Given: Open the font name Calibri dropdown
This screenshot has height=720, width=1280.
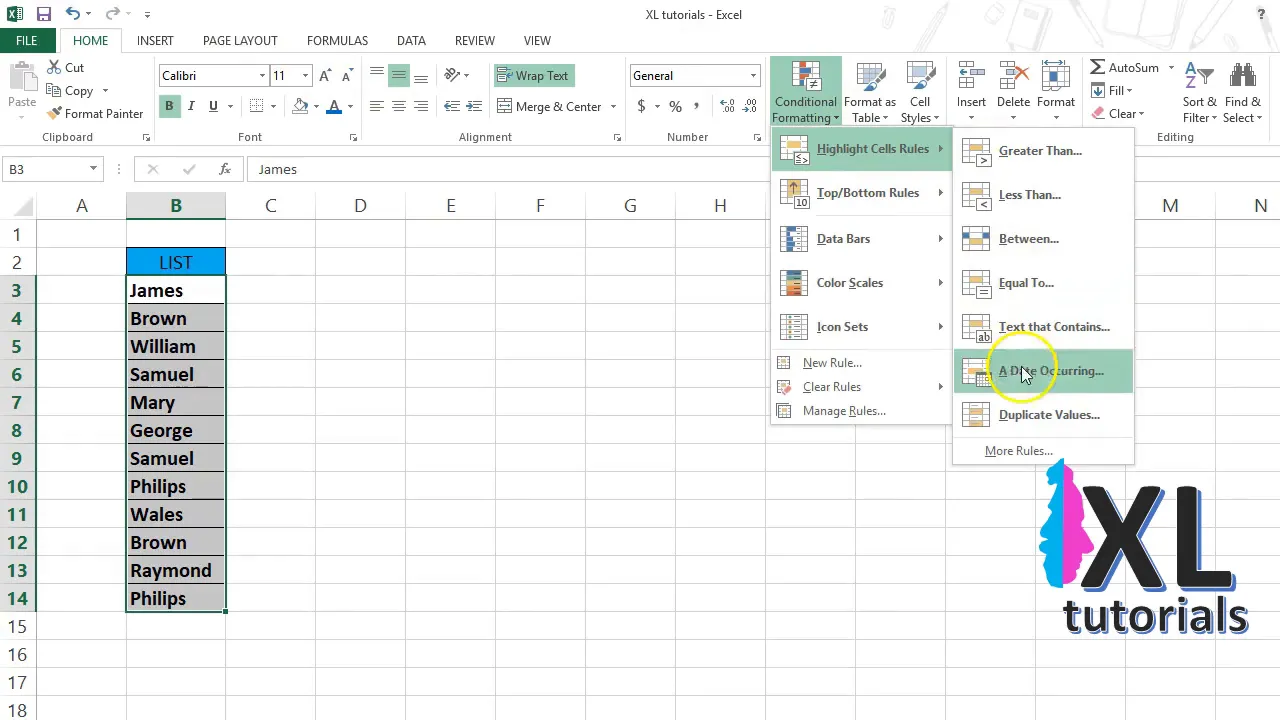Looking at the screenshot, I should coord(262,76).
